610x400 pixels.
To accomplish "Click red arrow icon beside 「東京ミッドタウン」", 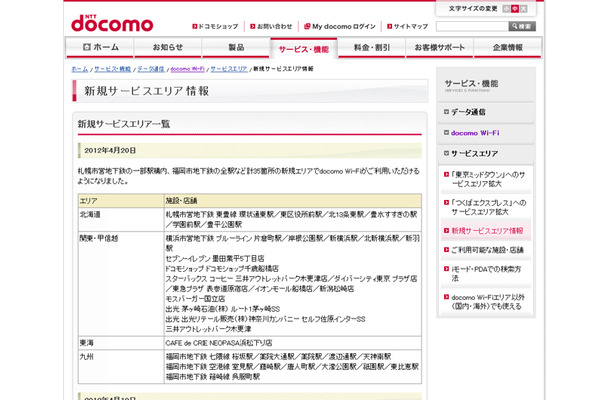I will 447,174.
